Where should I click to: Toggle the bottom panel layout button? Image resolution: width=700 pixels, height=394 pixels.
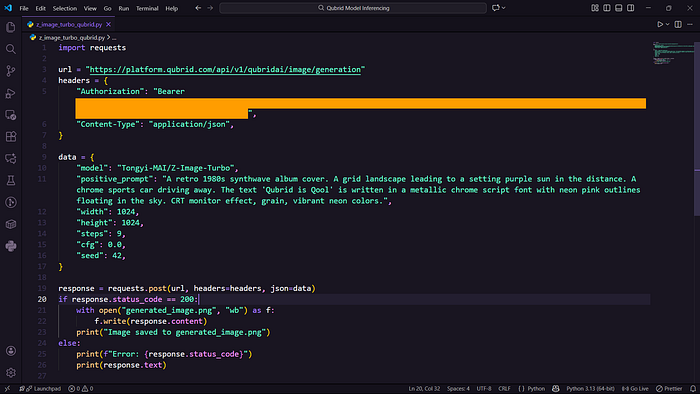619,8
